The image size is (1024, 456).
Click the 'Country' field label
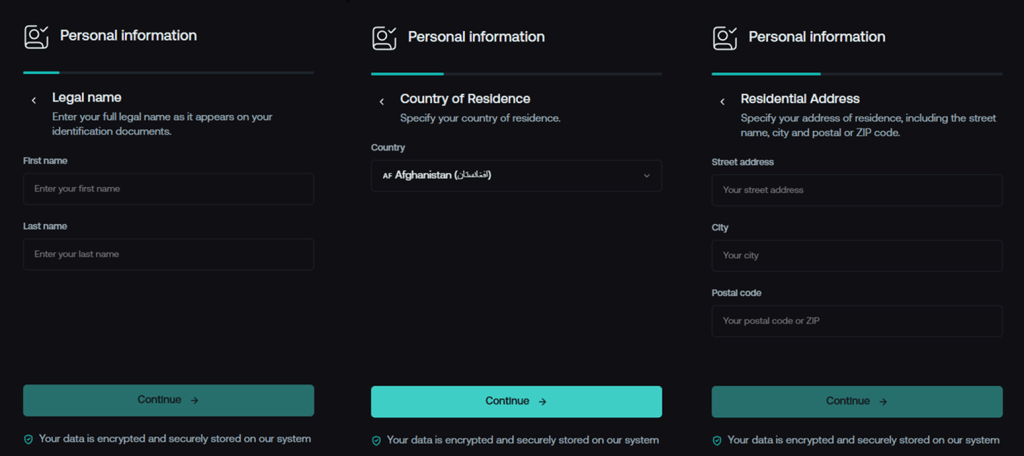388,148
